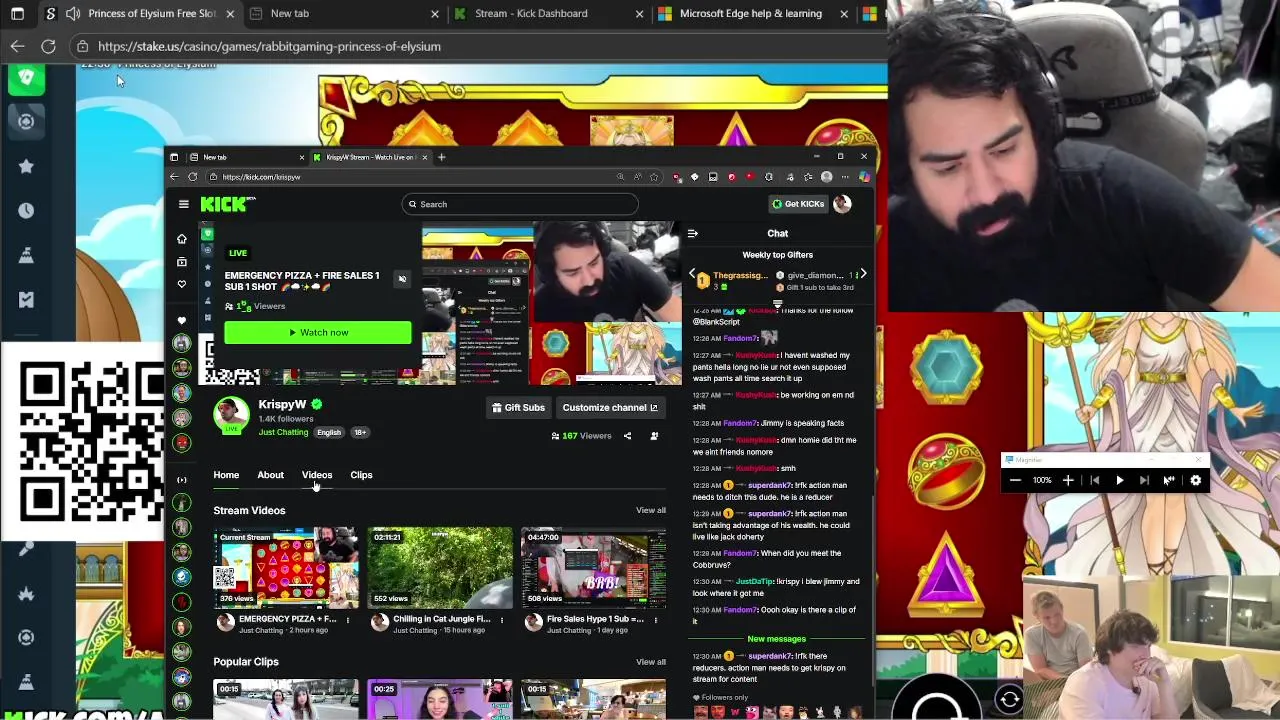Screen dimensions: 1280x720
Task: Show next weekly top gifter
Action: point(863,274)
